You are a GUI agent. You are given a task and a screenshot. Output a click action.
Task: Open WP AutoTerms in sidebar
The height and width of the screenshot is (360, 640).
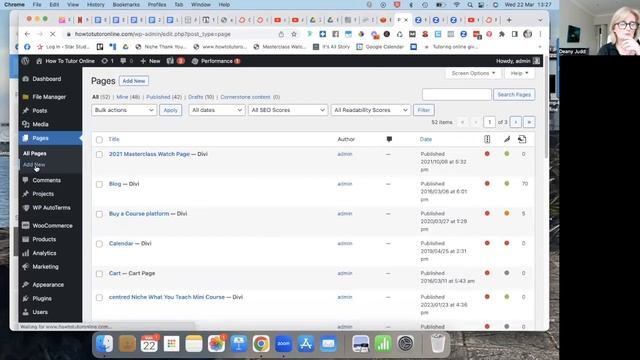pyautogui.click(x=51, y=208)
